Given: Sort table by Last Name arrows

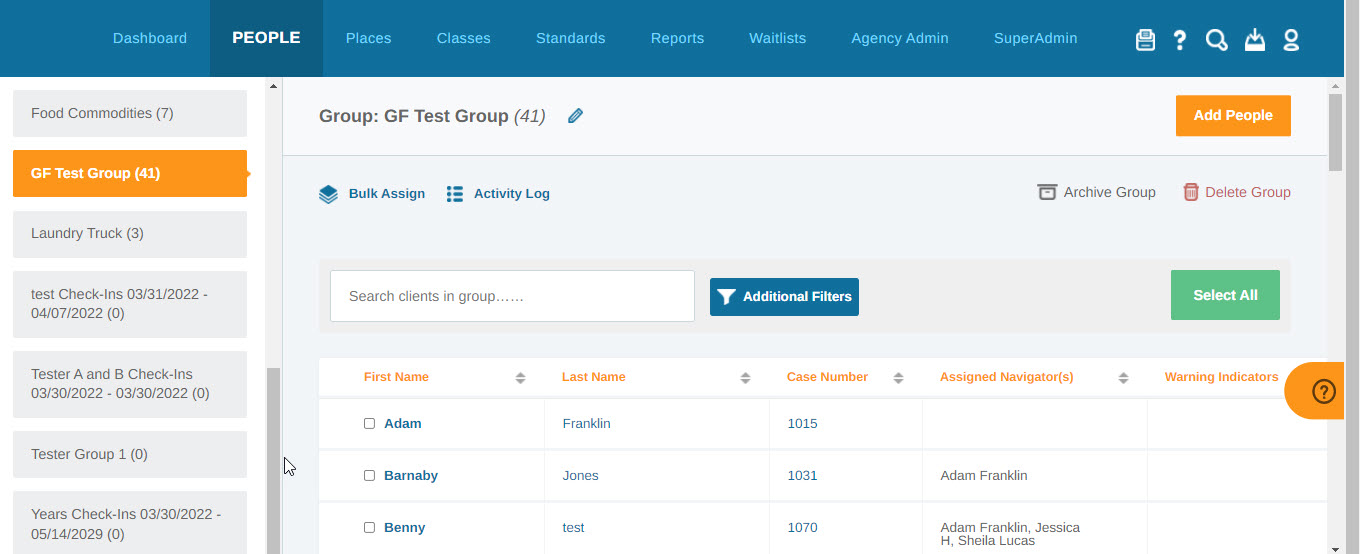Looking at the screenshot, I should point(745,378).
